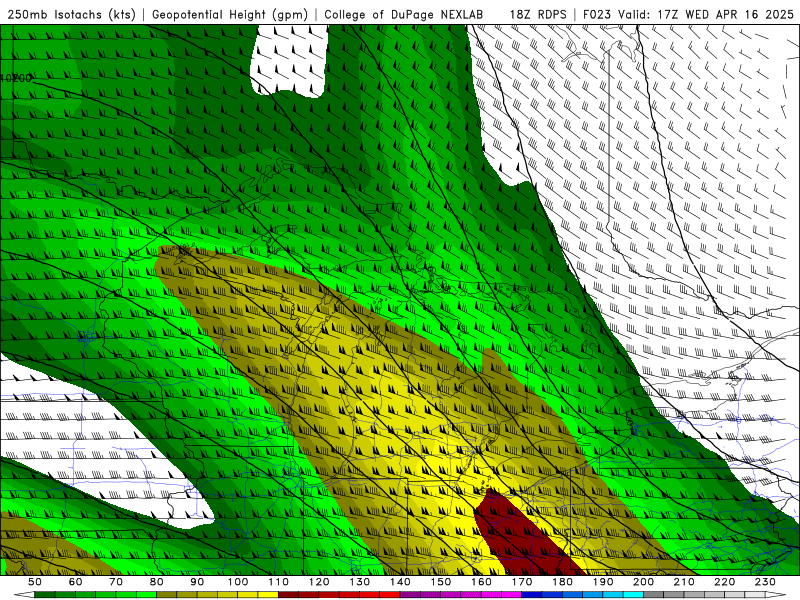The width and height of the screenshot is (800, 600).
Task: Click the '70' legend value
Action: 116,582
